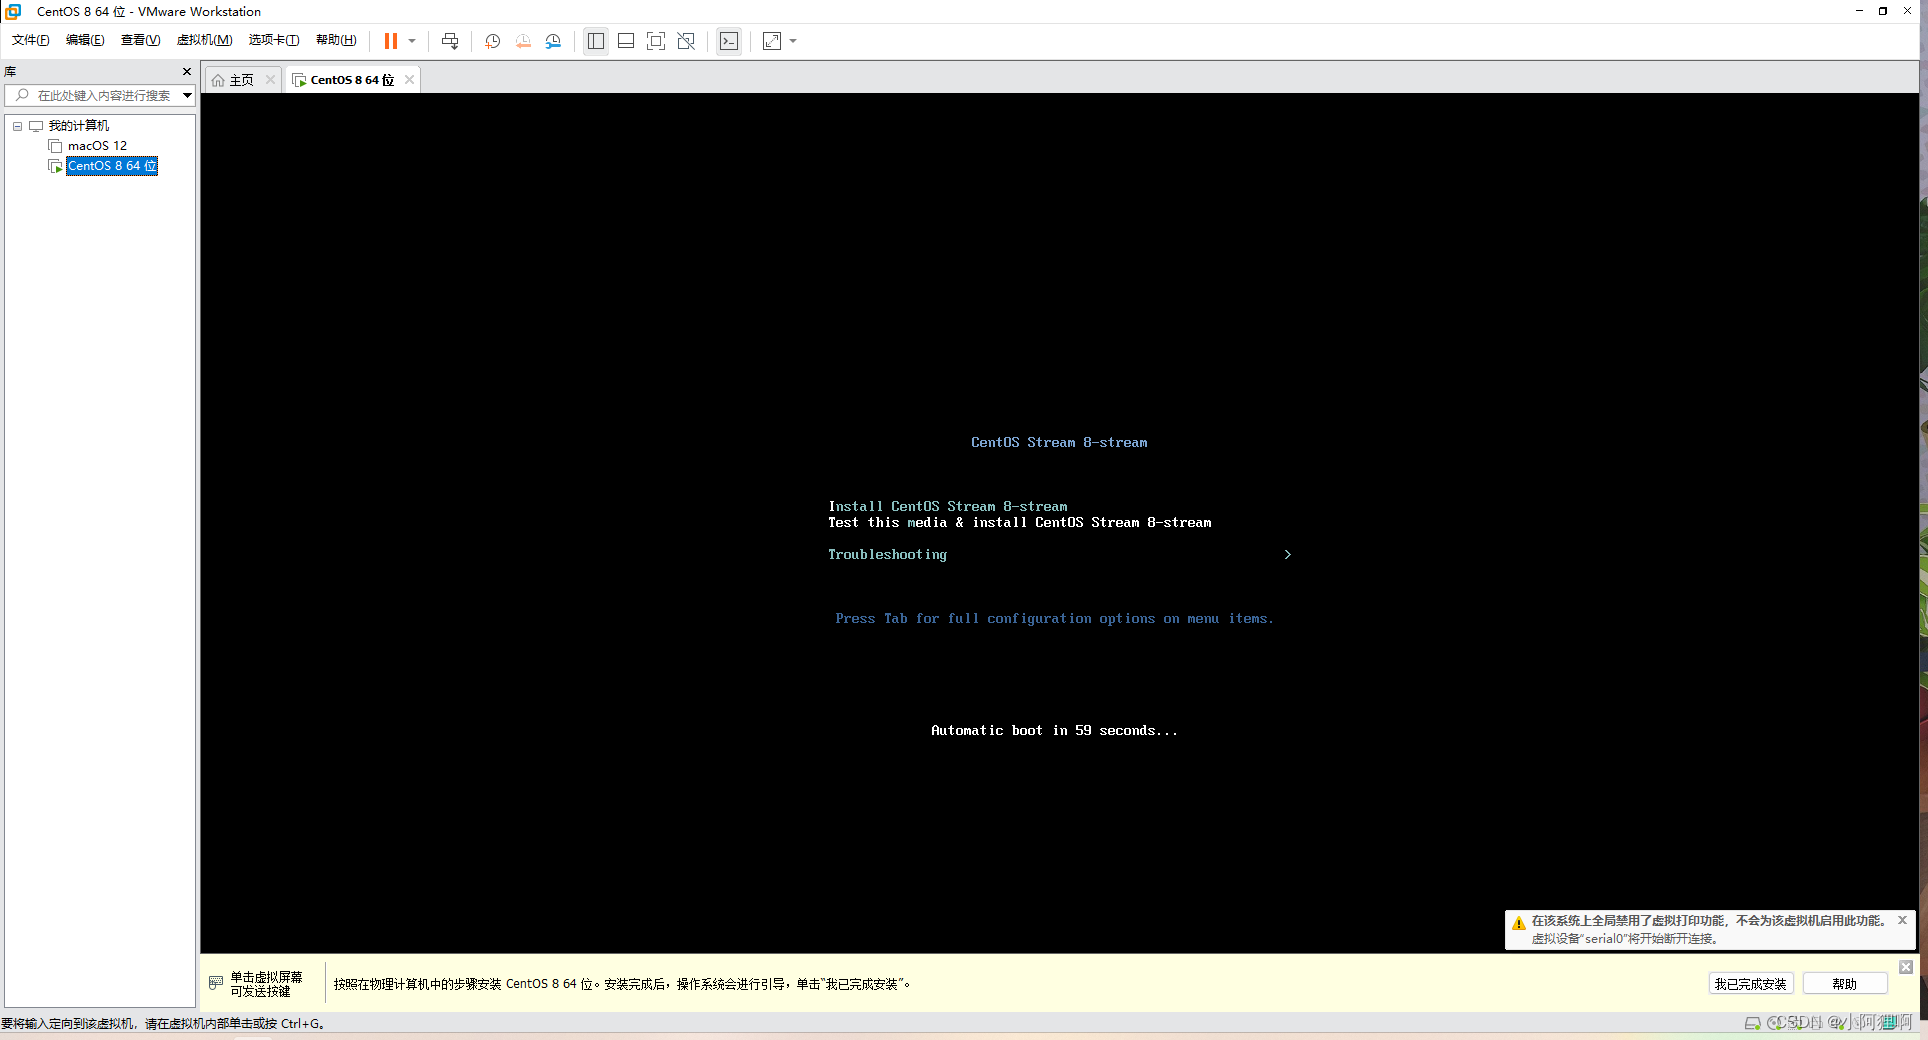Open the snapshot manager icon
The width and height of the screenshot is (1928, 1040).
553,41
